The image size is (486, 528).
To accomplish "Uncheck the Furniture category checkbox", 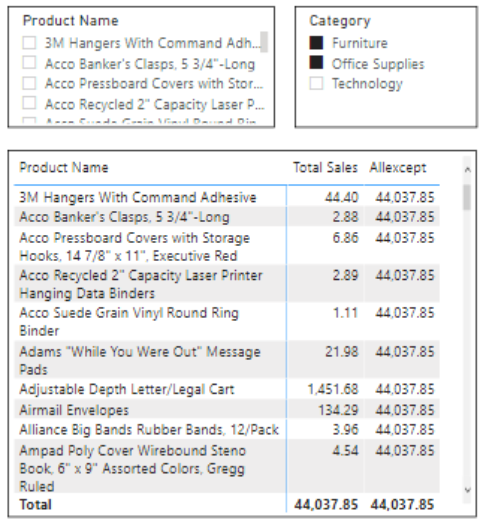I will click(316, 43).
